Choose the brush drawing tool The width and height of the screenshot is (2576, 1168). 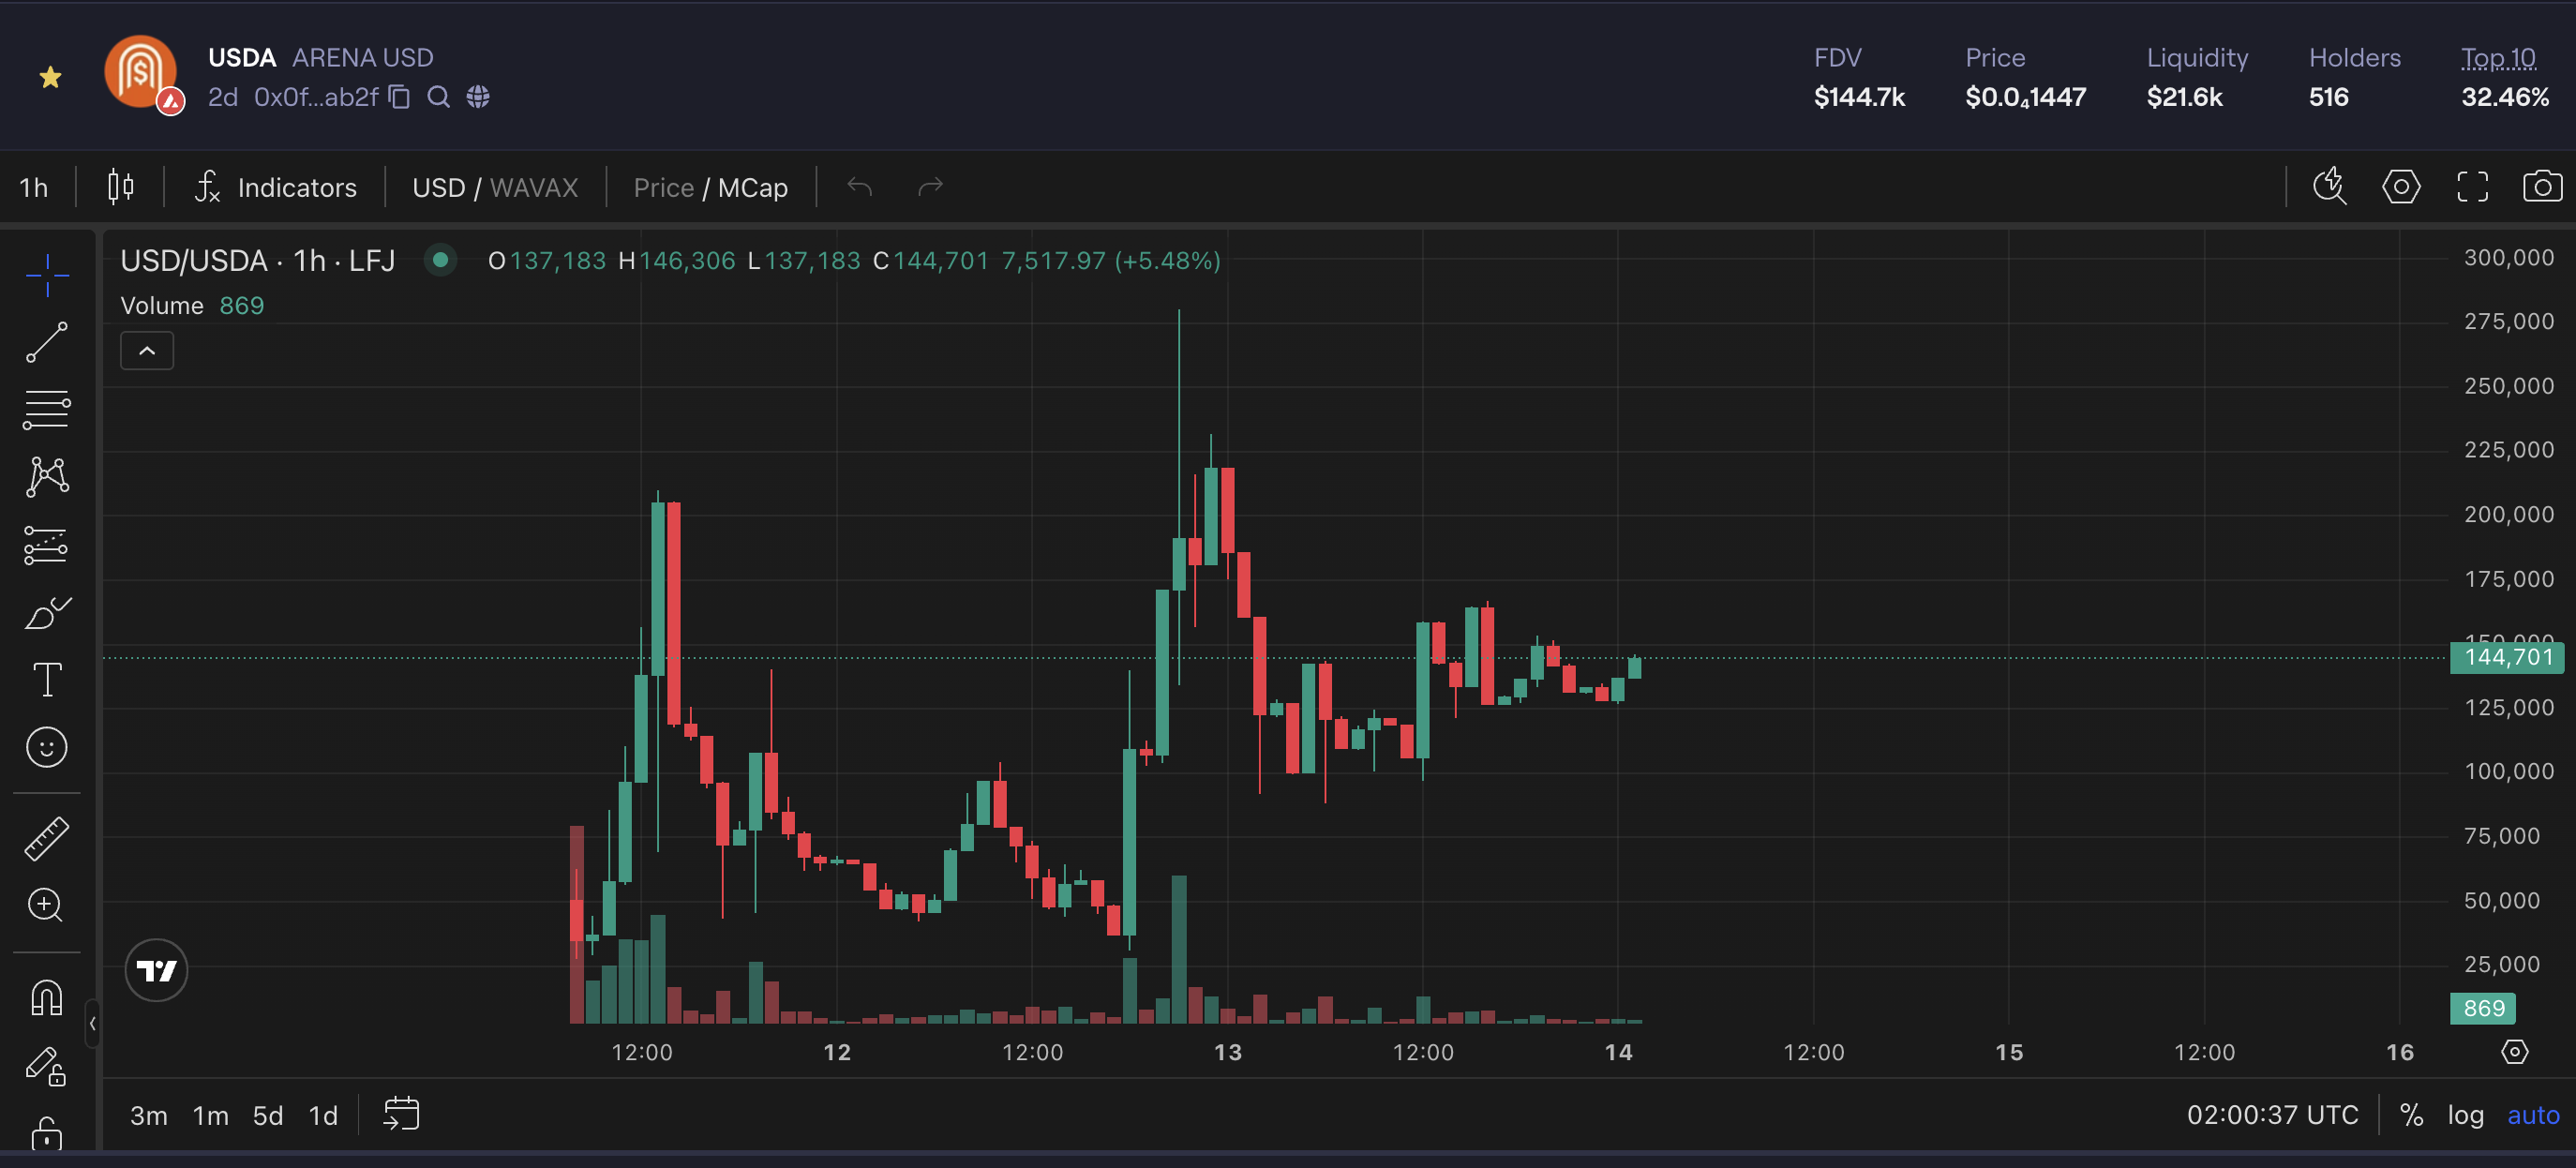click(x=46, y=612)
